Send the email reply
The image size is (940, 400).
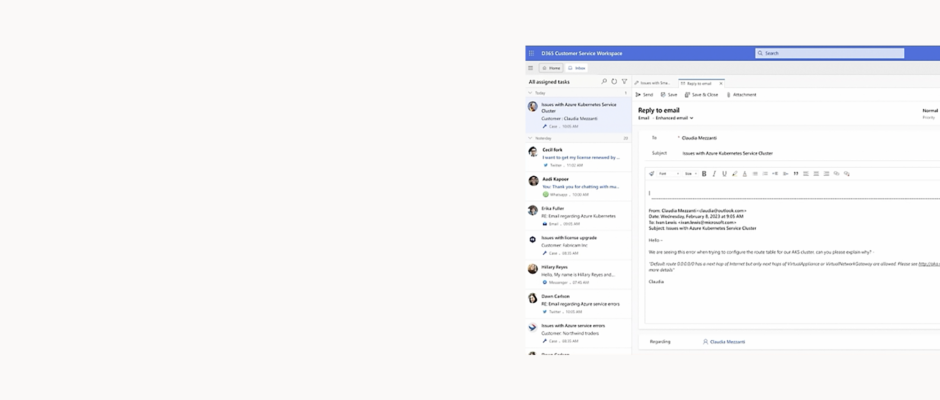click(644, 95)
